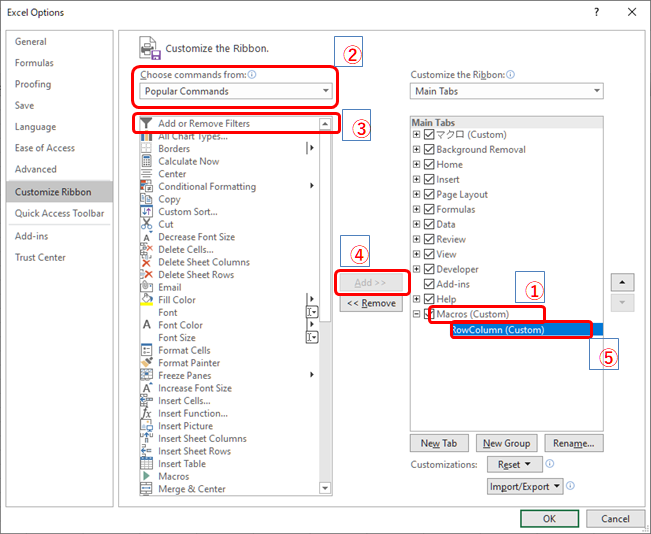Screen dimensions: 651x534
Task: Toggle the Home tab checkbox
Action: [x=429, y=164]
